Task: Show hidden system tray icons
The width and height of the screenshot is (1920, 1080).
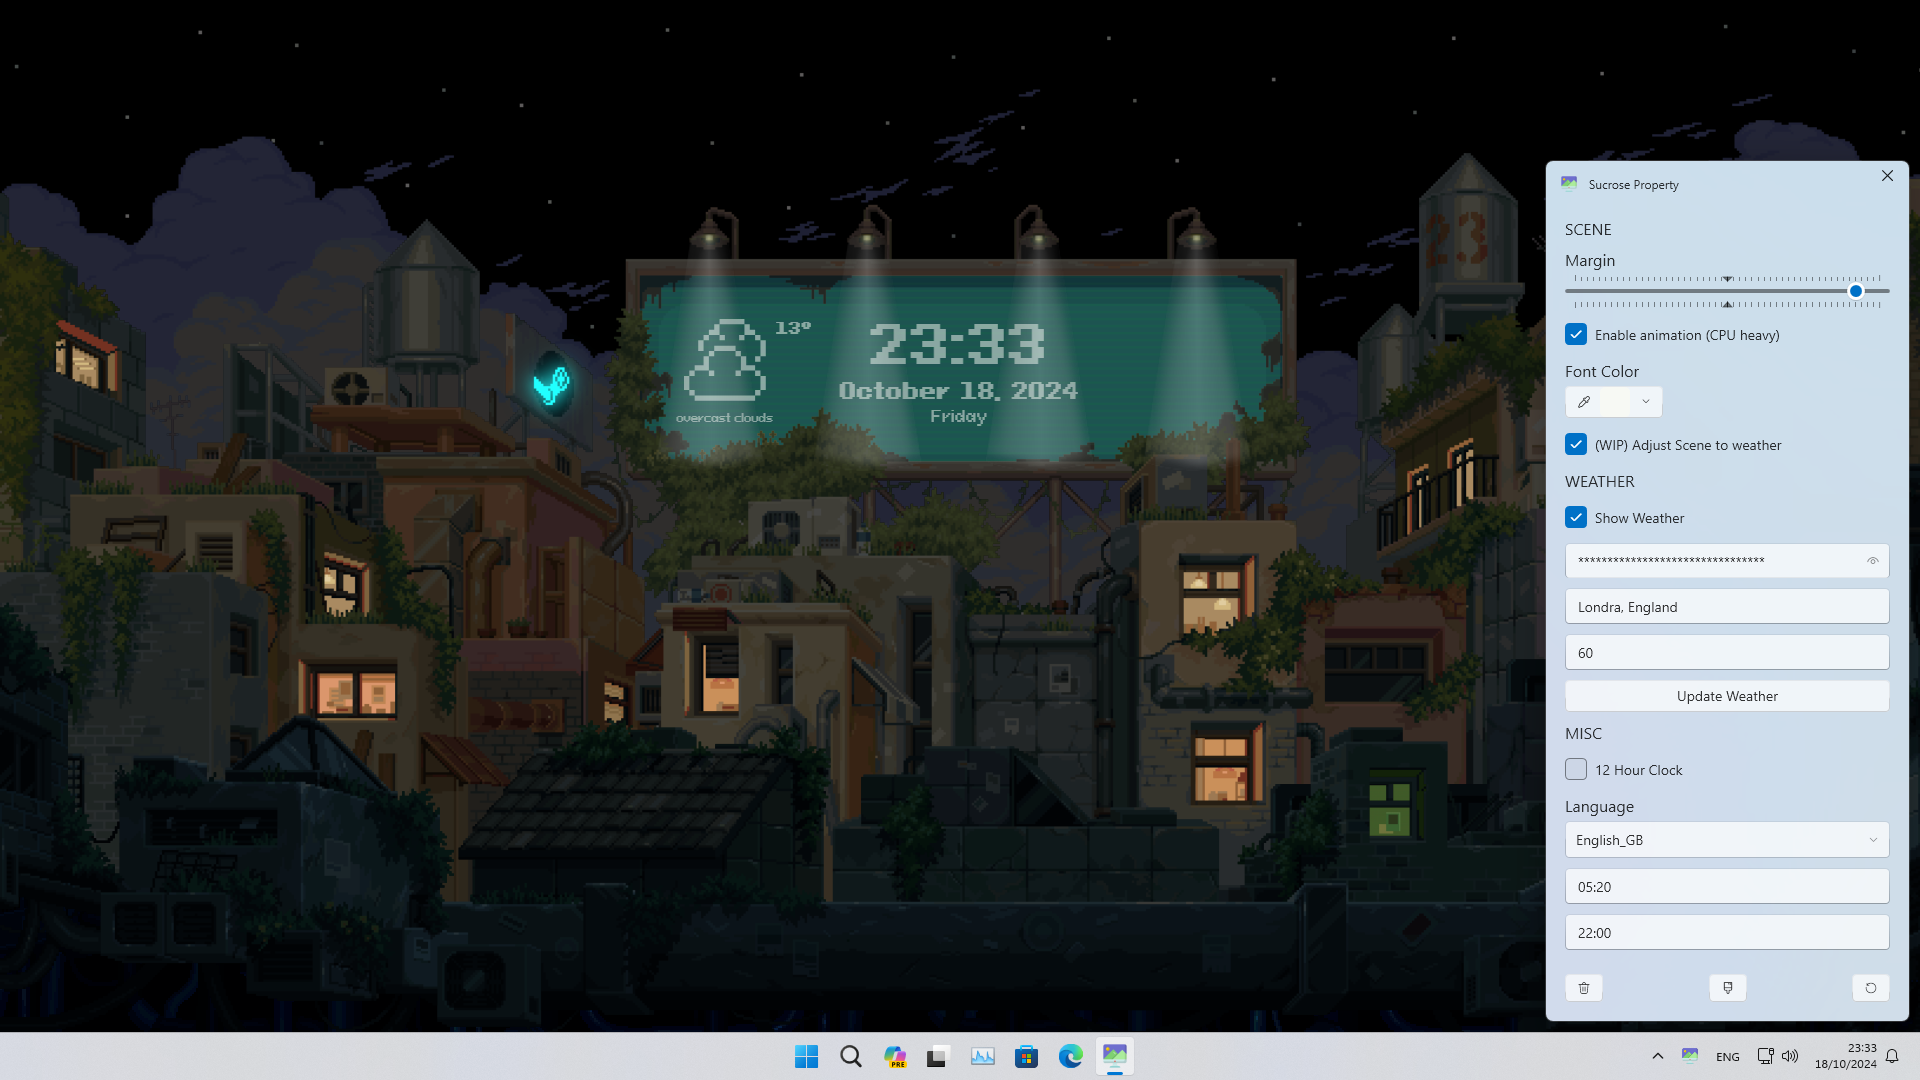Action: click(x=1657, y=1056)
